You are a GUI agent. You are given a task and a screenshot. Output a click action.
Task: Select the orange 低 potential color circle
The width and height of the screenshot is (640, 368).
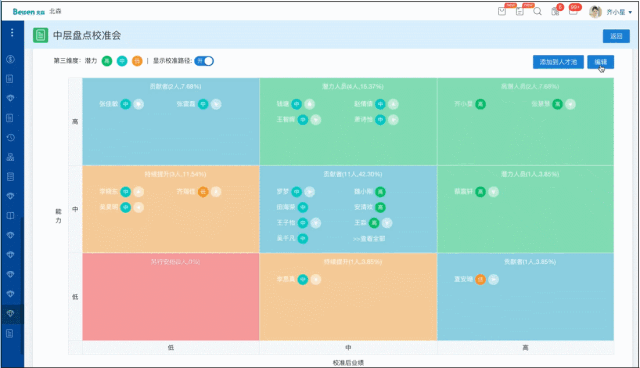point(137,61)
